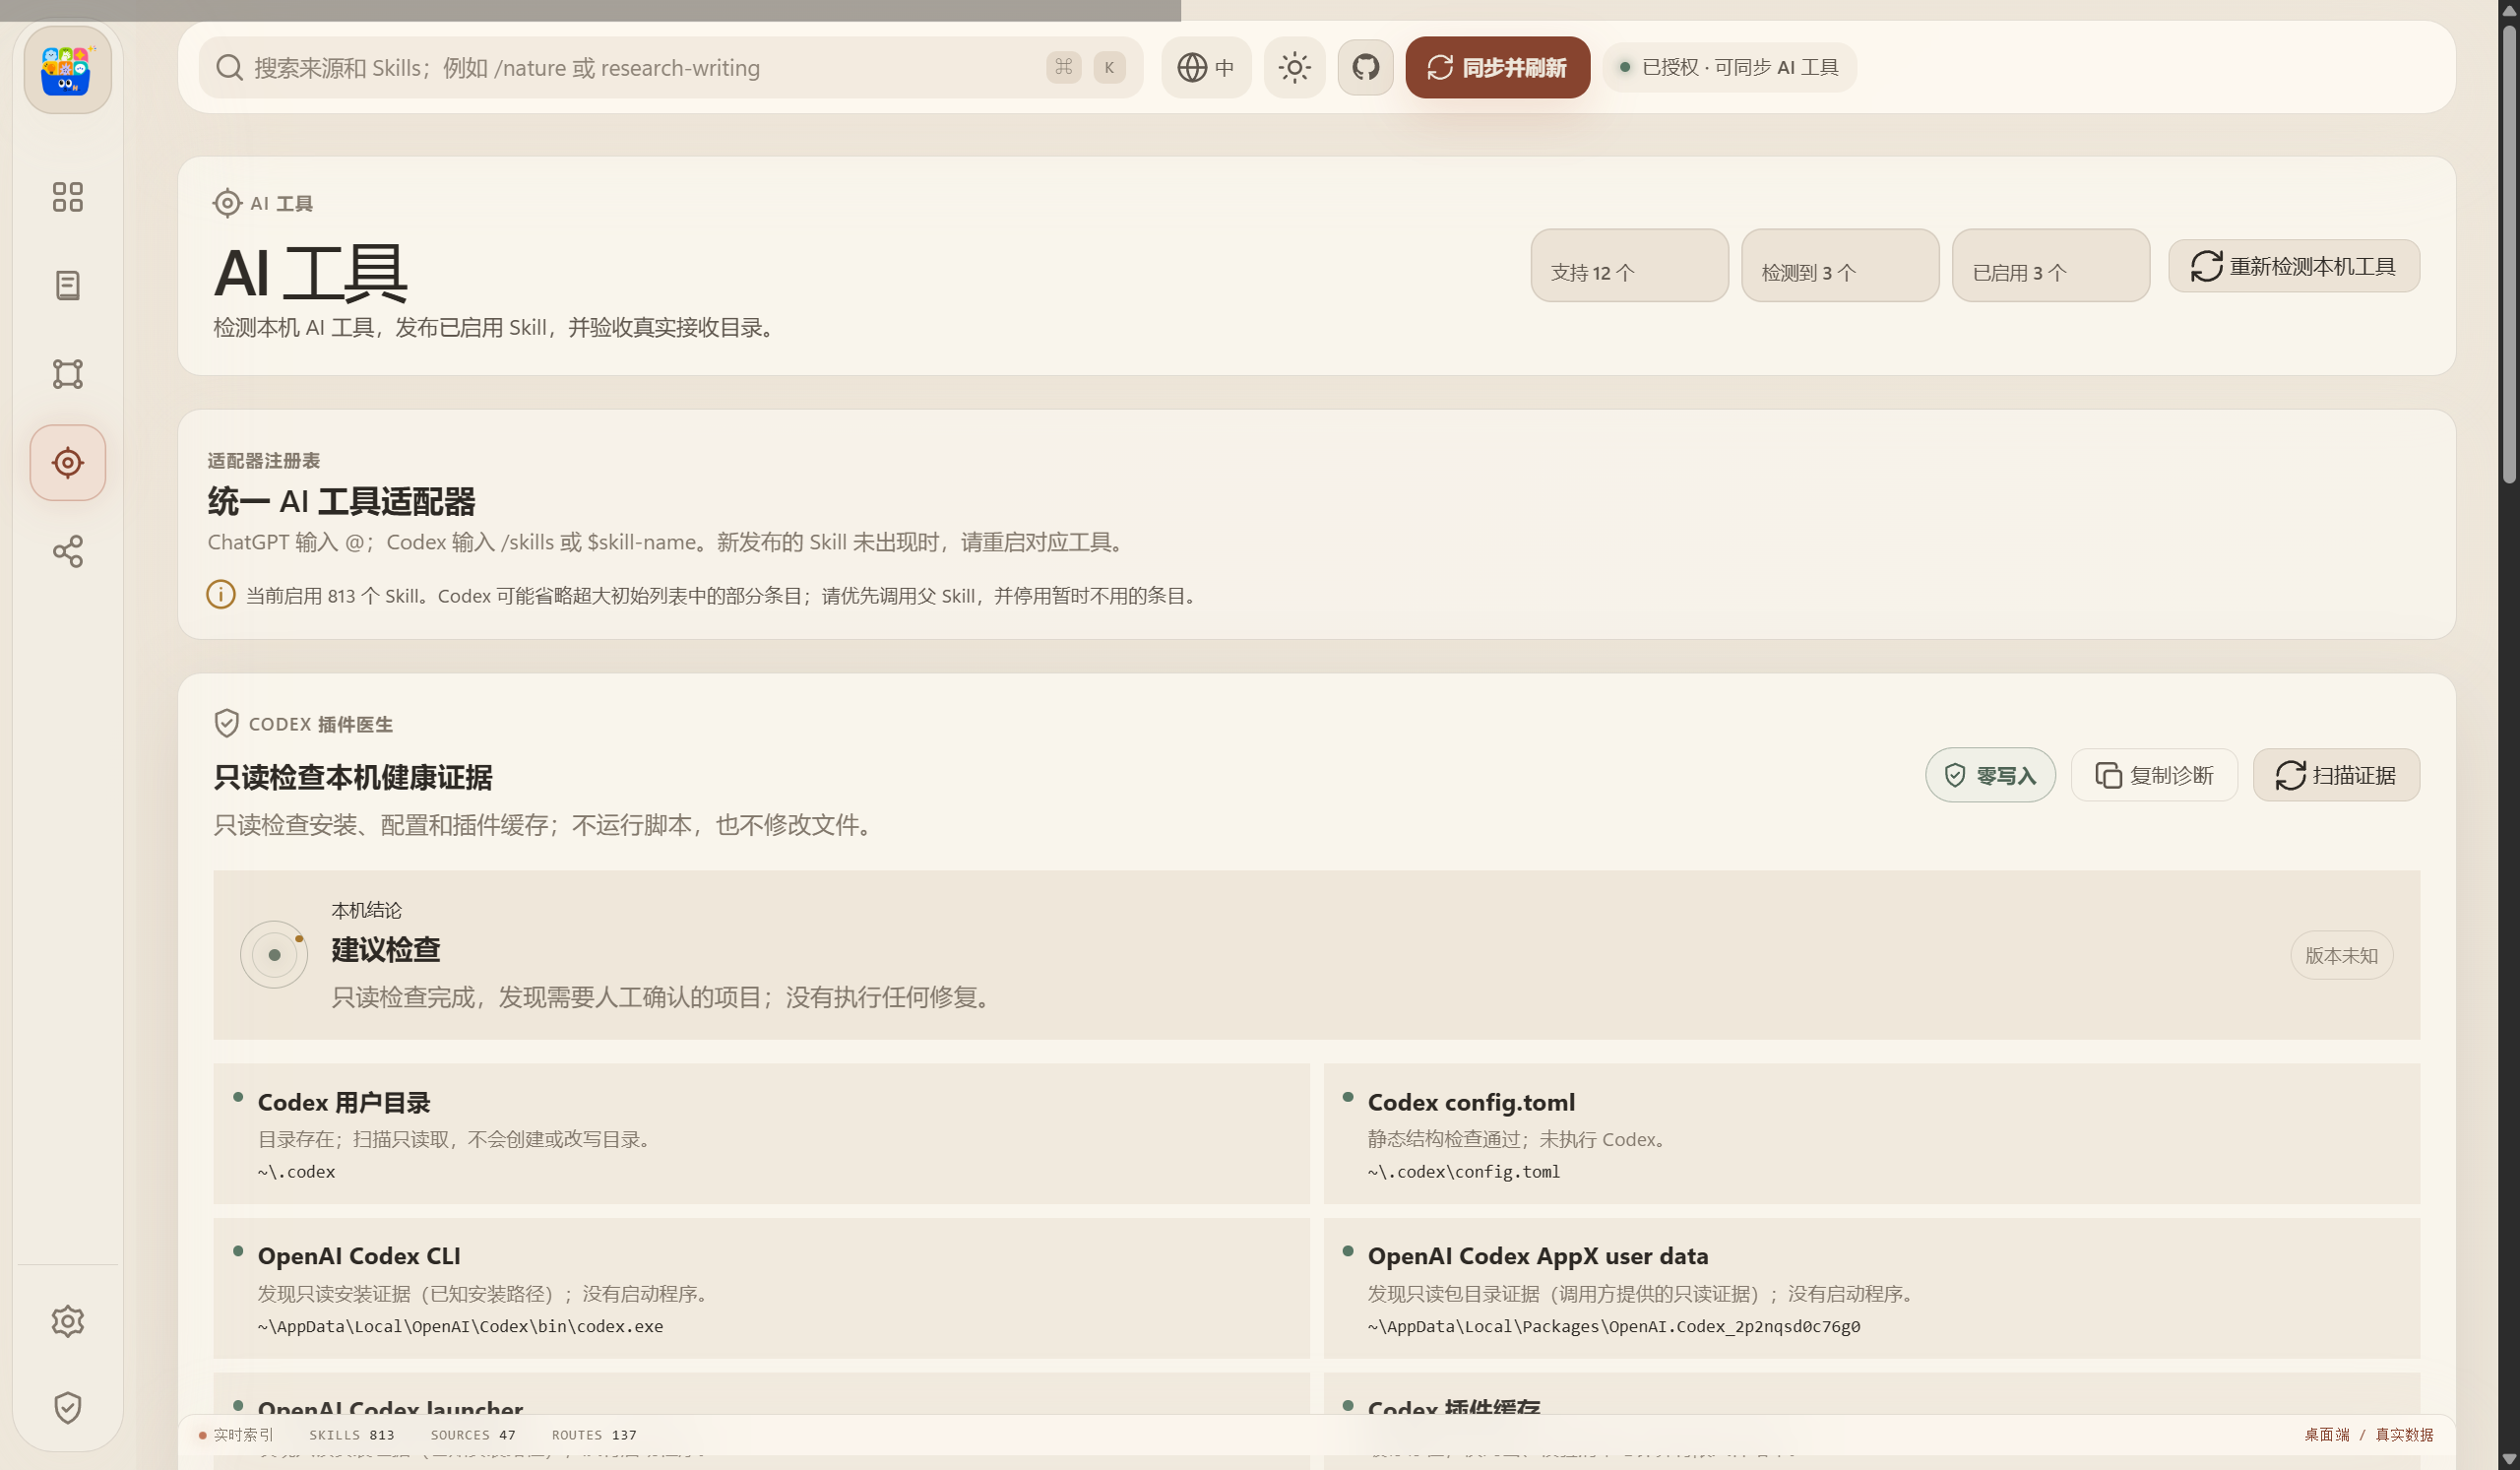
Task: Click the Codex config.toml heading
Action: pos(1471,1102)
